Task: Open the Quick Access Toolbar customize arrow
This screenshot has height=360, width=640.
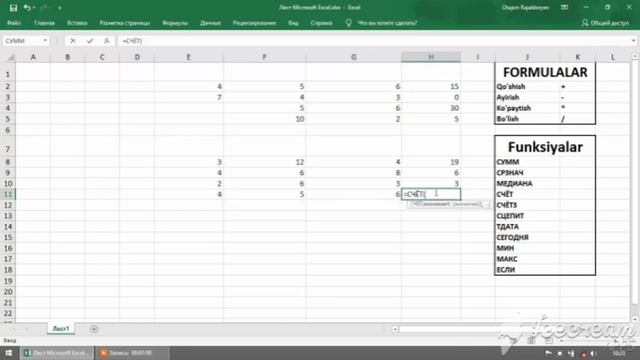Action: point(60,8)
